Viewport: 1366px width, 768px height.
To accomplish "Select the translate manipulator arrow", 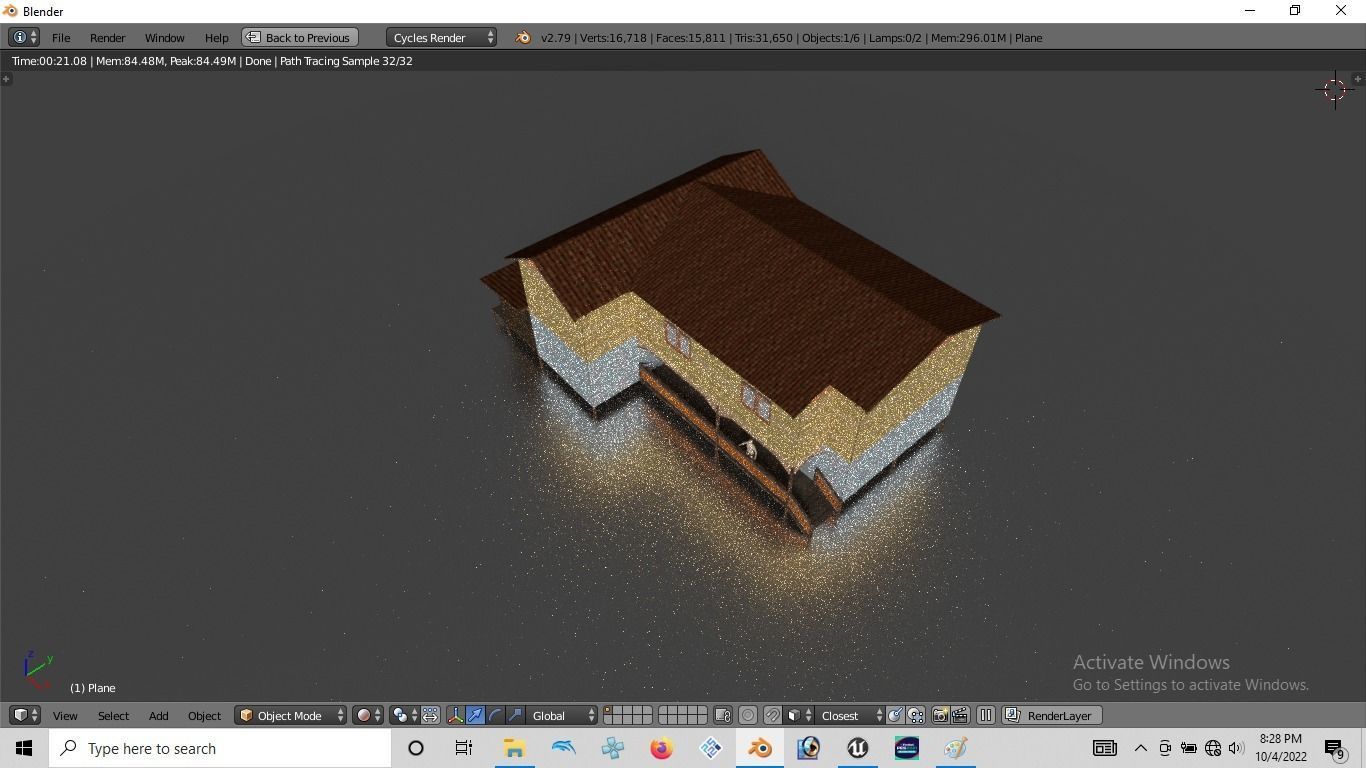I will pos(475,715).
